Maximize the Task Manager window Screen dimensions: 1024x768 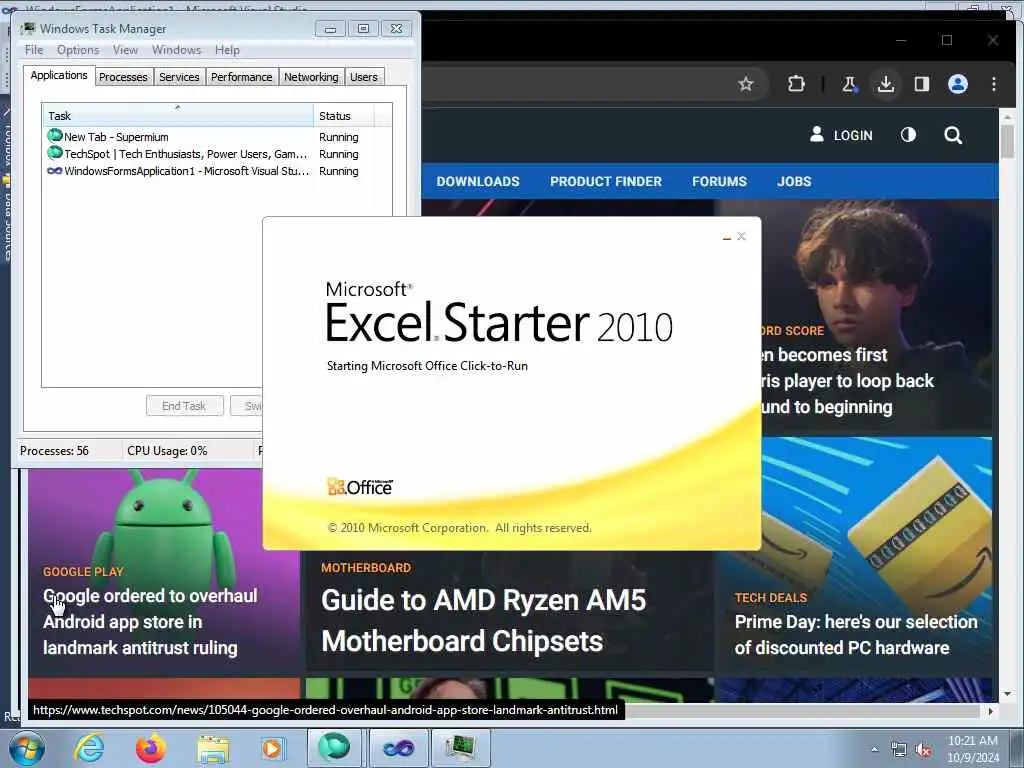tap(363, 29)
